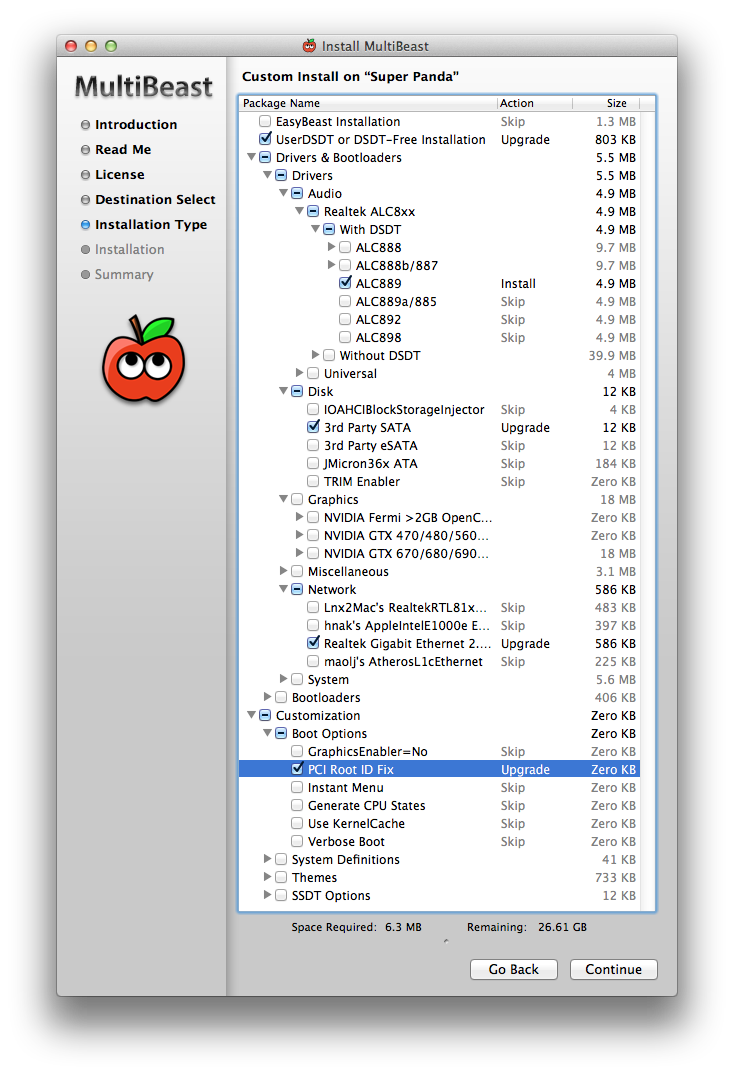Collapse the Realtek ALC8xx node
The width and height of the screenshot is (734, 1075).
pyautogui.click(x=299, y=211)
